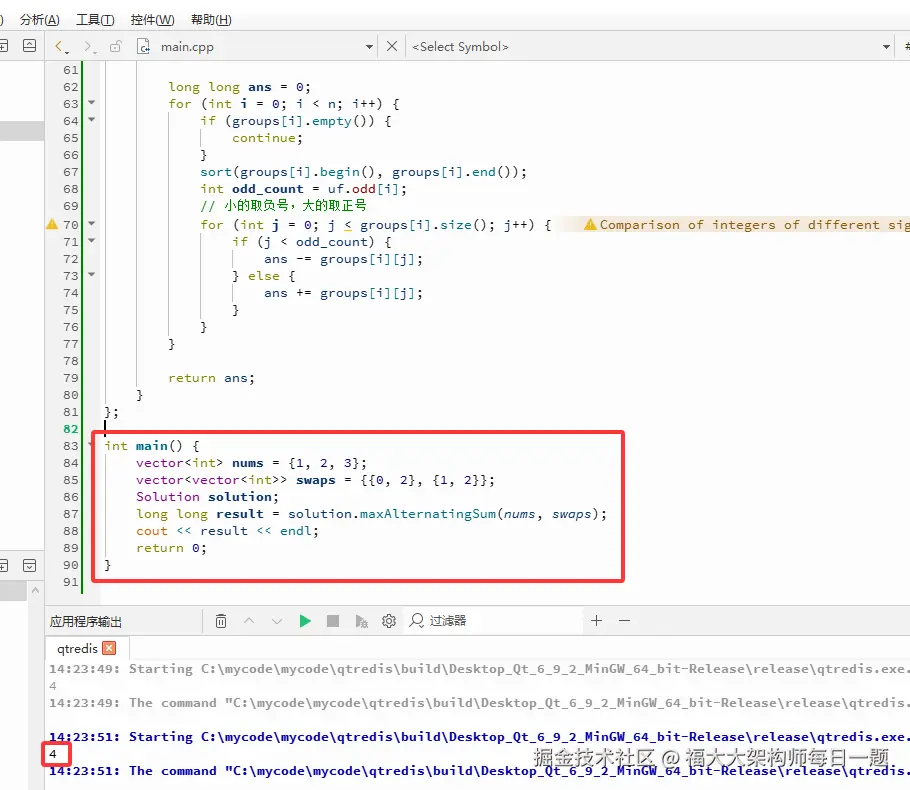The height and width of the screenshot is (790, 910).
Task: Collapse the else block at line 73
Action: click(92, 275)
